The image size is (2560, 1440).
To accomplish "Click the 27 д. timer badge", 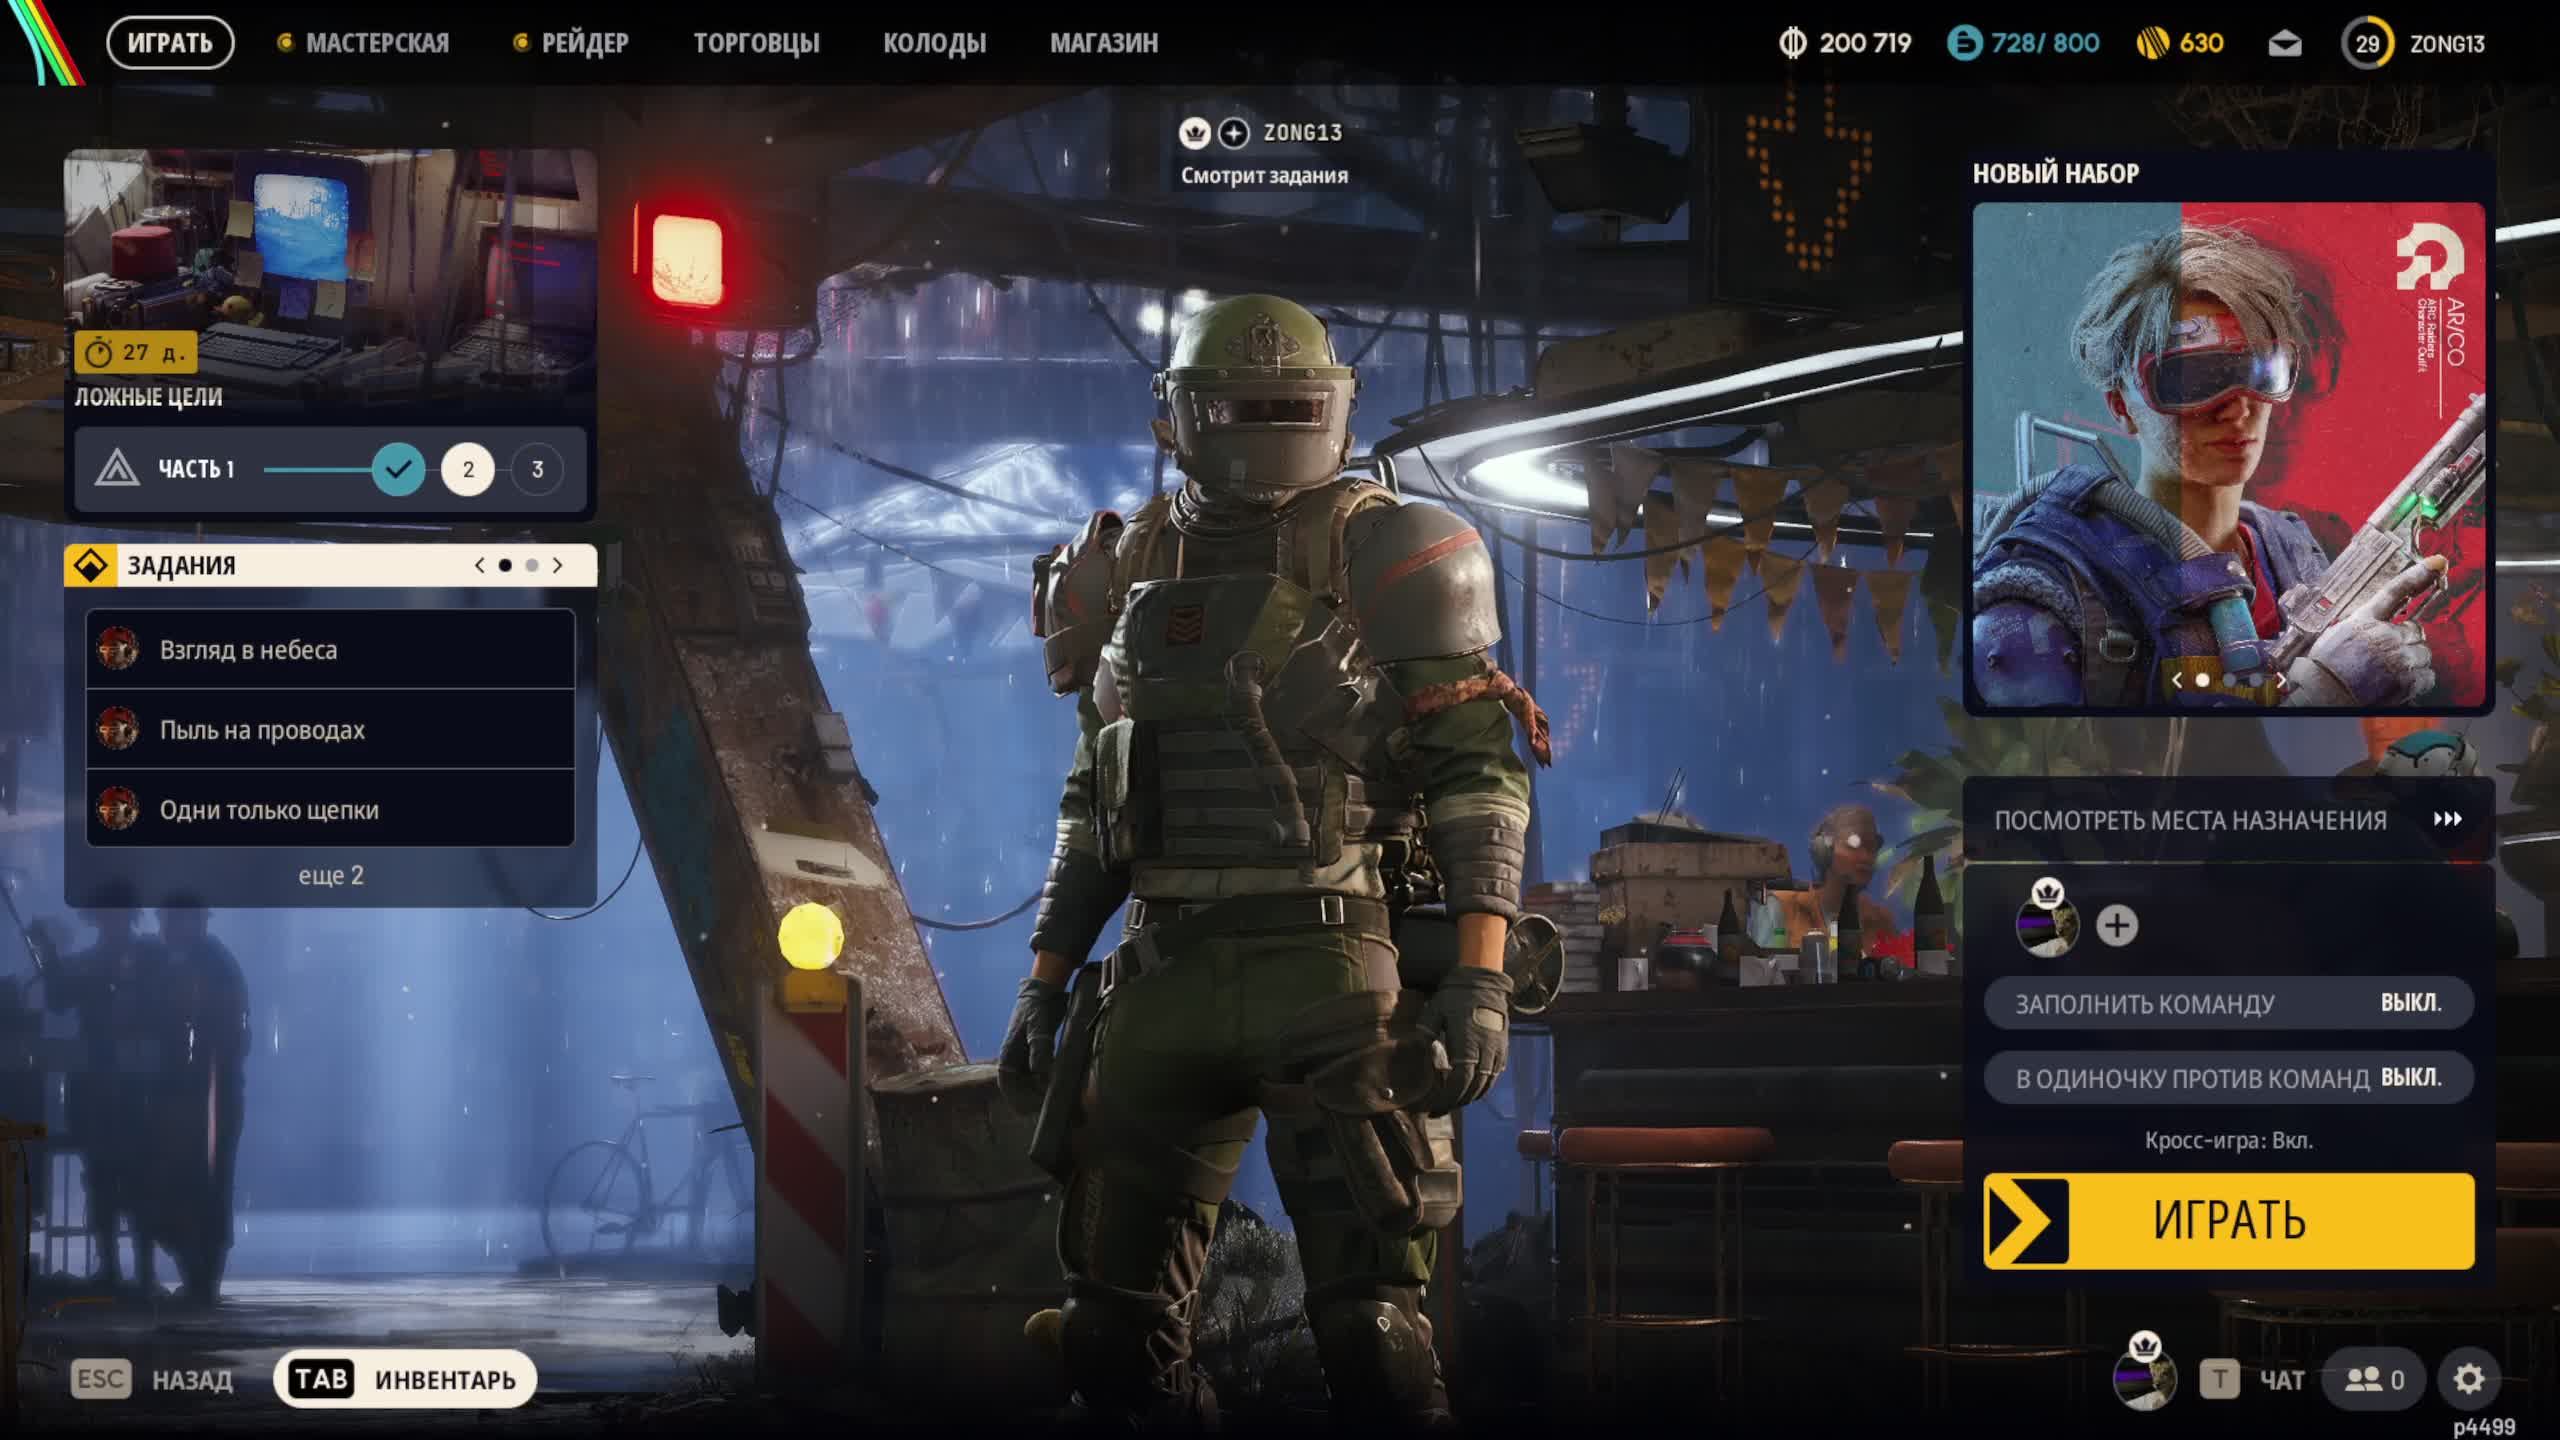I will click(135, 352).
